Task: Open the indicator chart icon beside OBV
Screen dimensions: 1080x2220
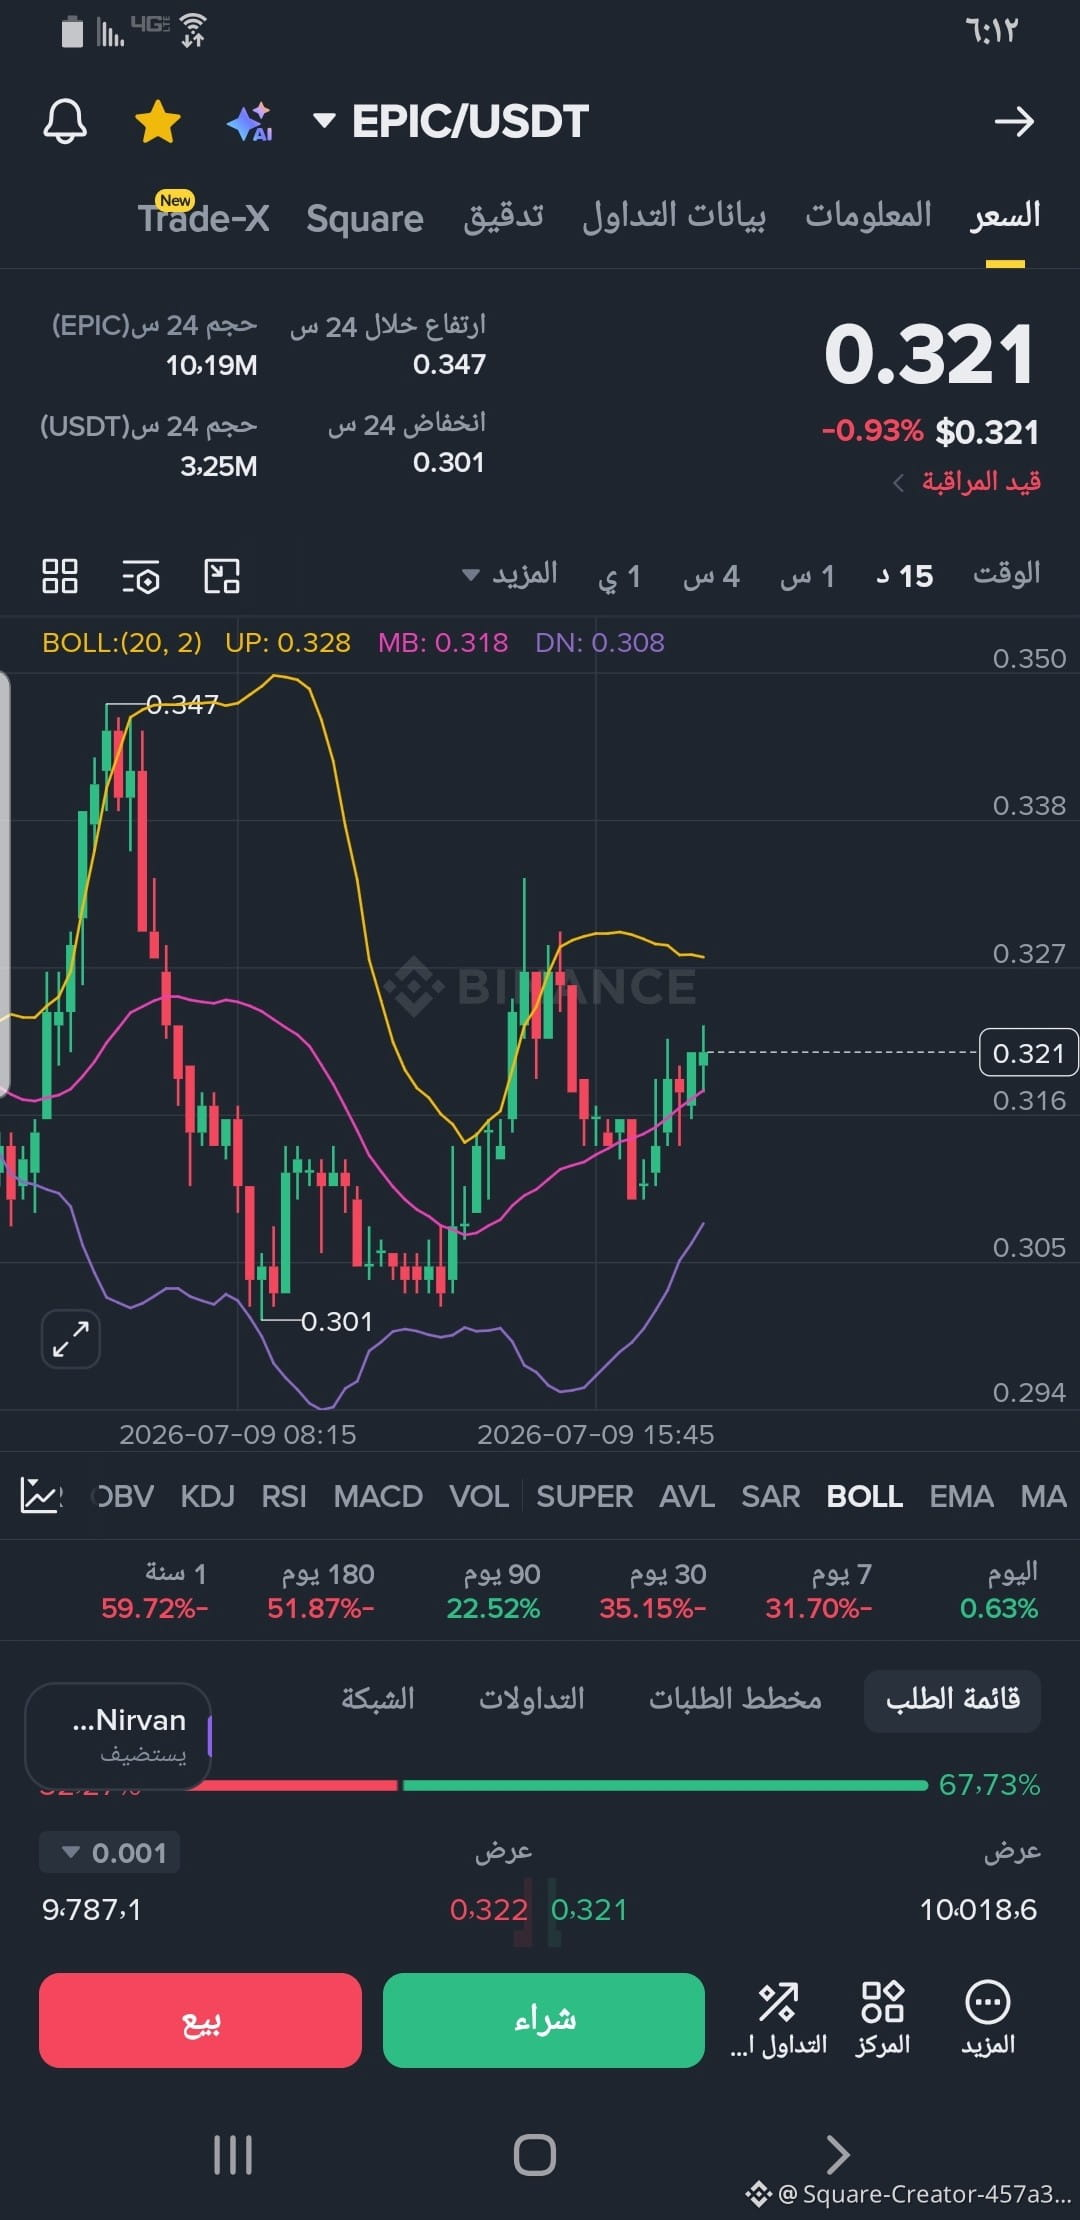Action: [x=41, y=1496]
